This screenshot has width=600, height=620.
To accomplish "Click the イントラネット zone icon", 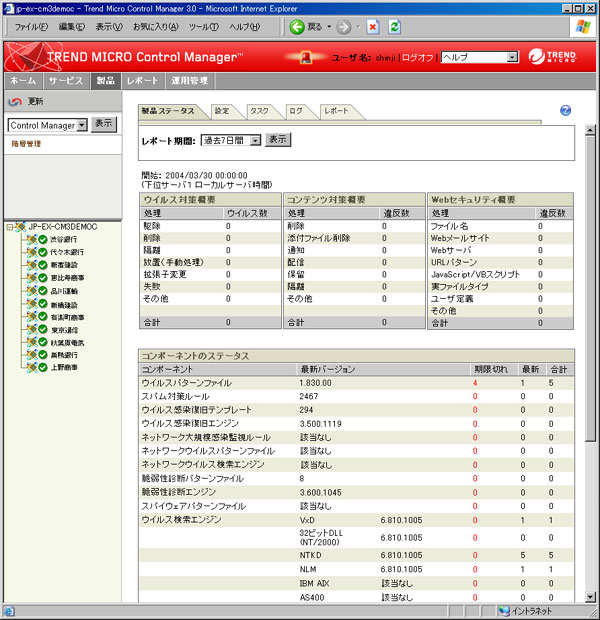I will coord(504,611).
